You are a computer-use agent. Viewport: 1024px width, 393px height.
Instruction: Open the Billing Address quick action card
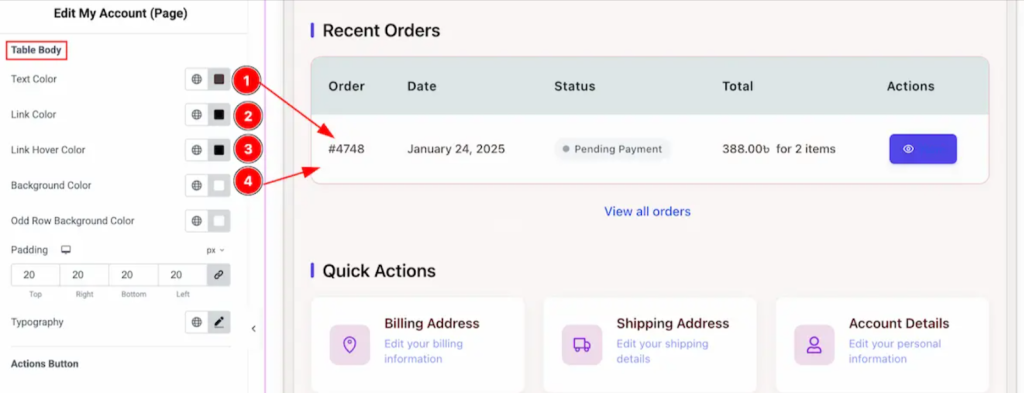[x=418, y=345]
